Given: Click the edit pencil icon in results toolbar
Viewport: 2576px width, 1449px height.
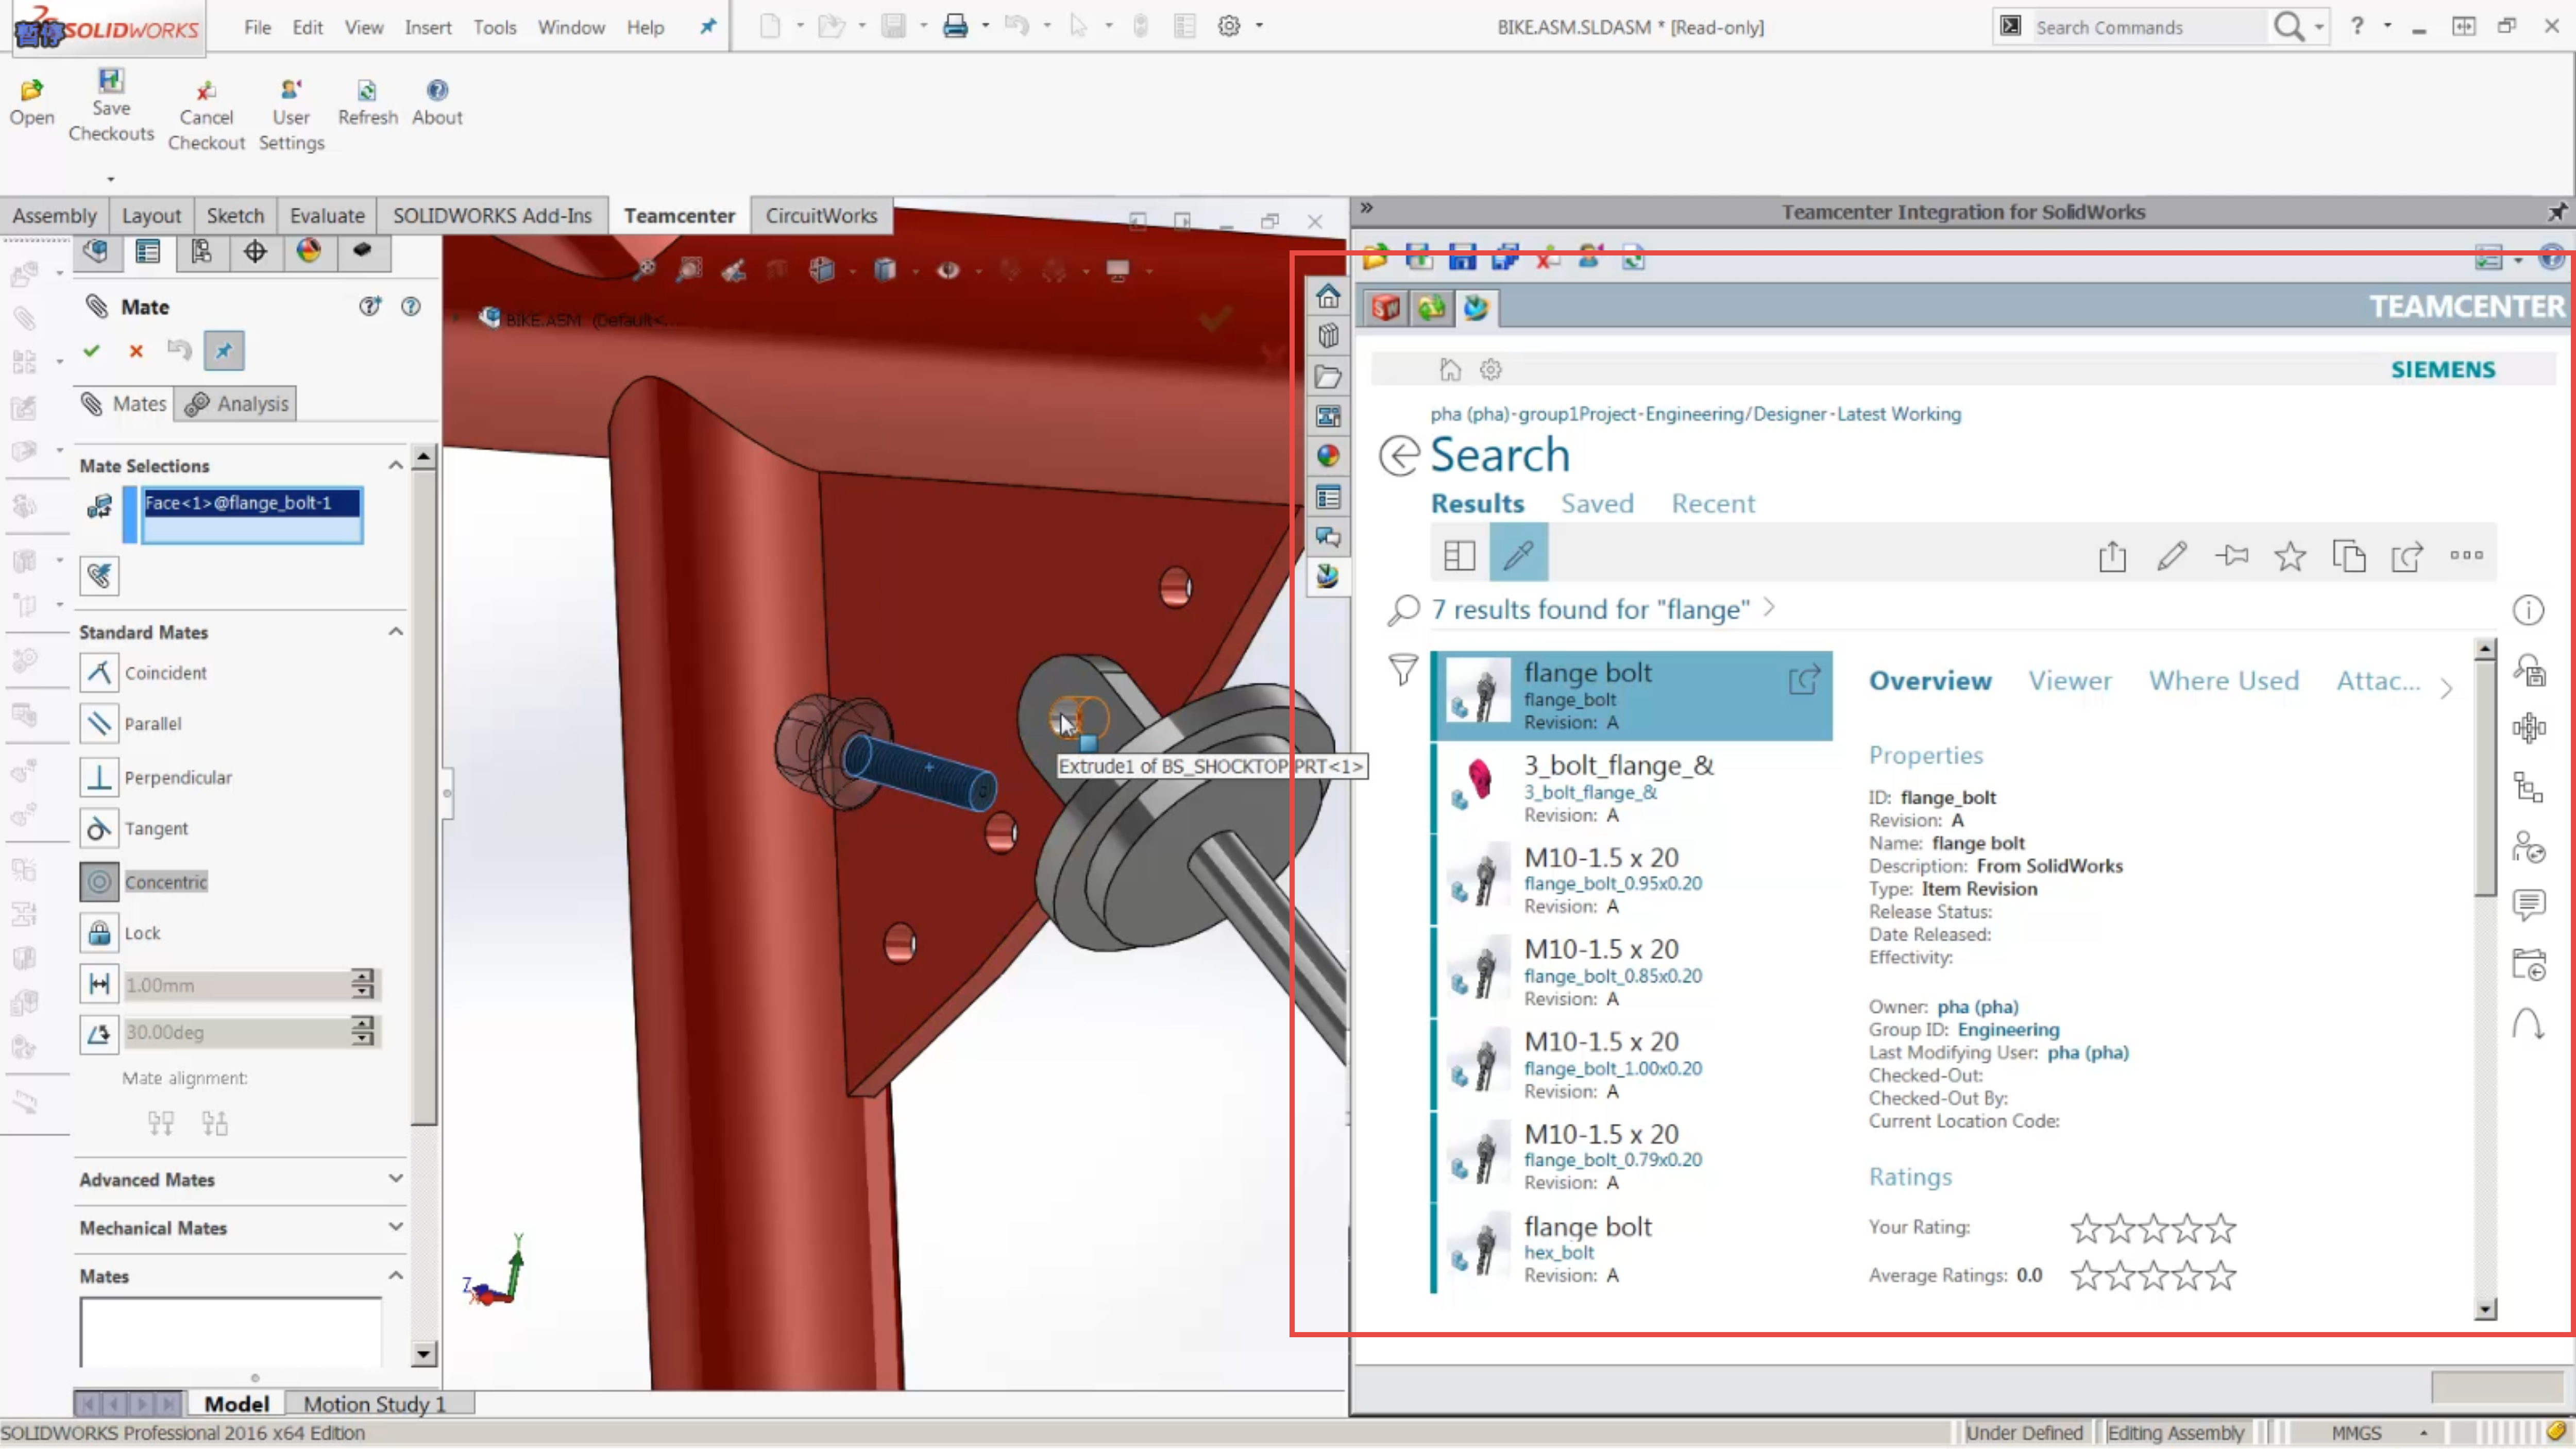Looking at the screenshot, I should pos(2171,556).
